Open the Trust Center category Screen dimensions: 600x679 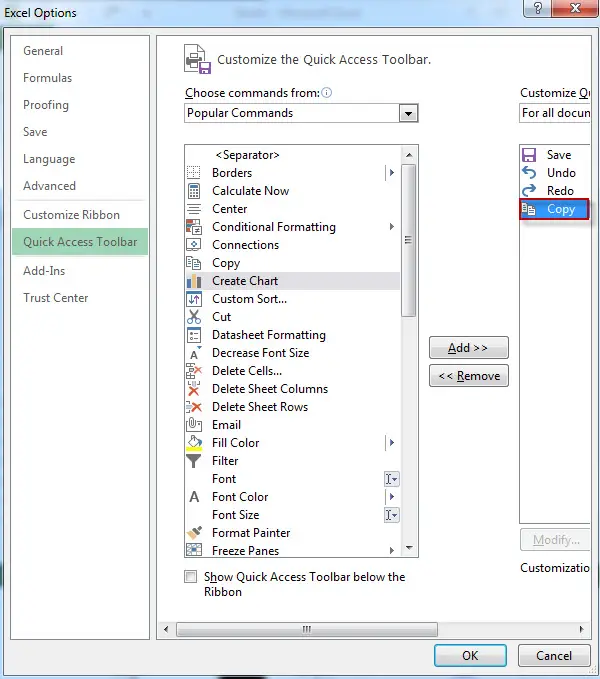tap(55, 298)
